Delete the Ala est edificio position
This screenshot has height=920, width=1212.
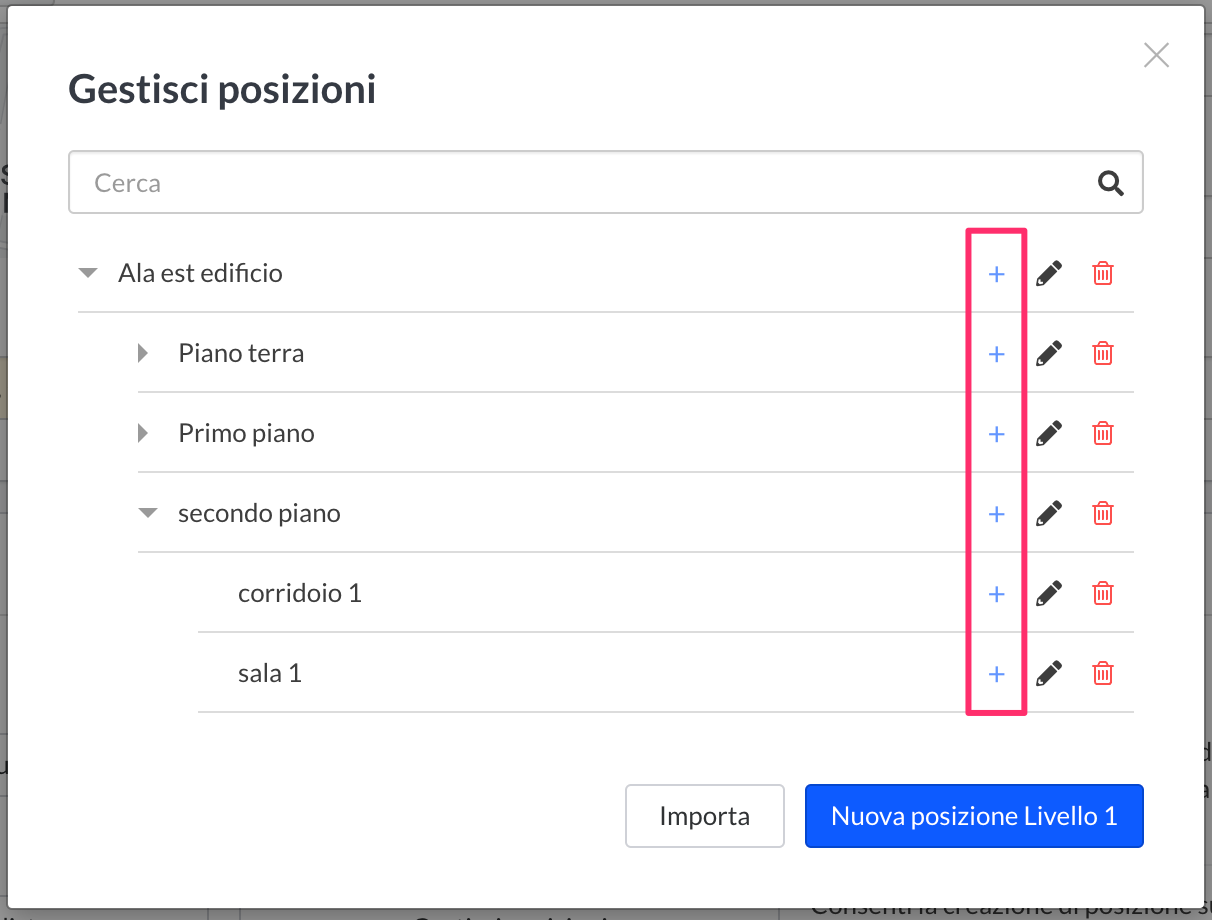pos(1102,273)
